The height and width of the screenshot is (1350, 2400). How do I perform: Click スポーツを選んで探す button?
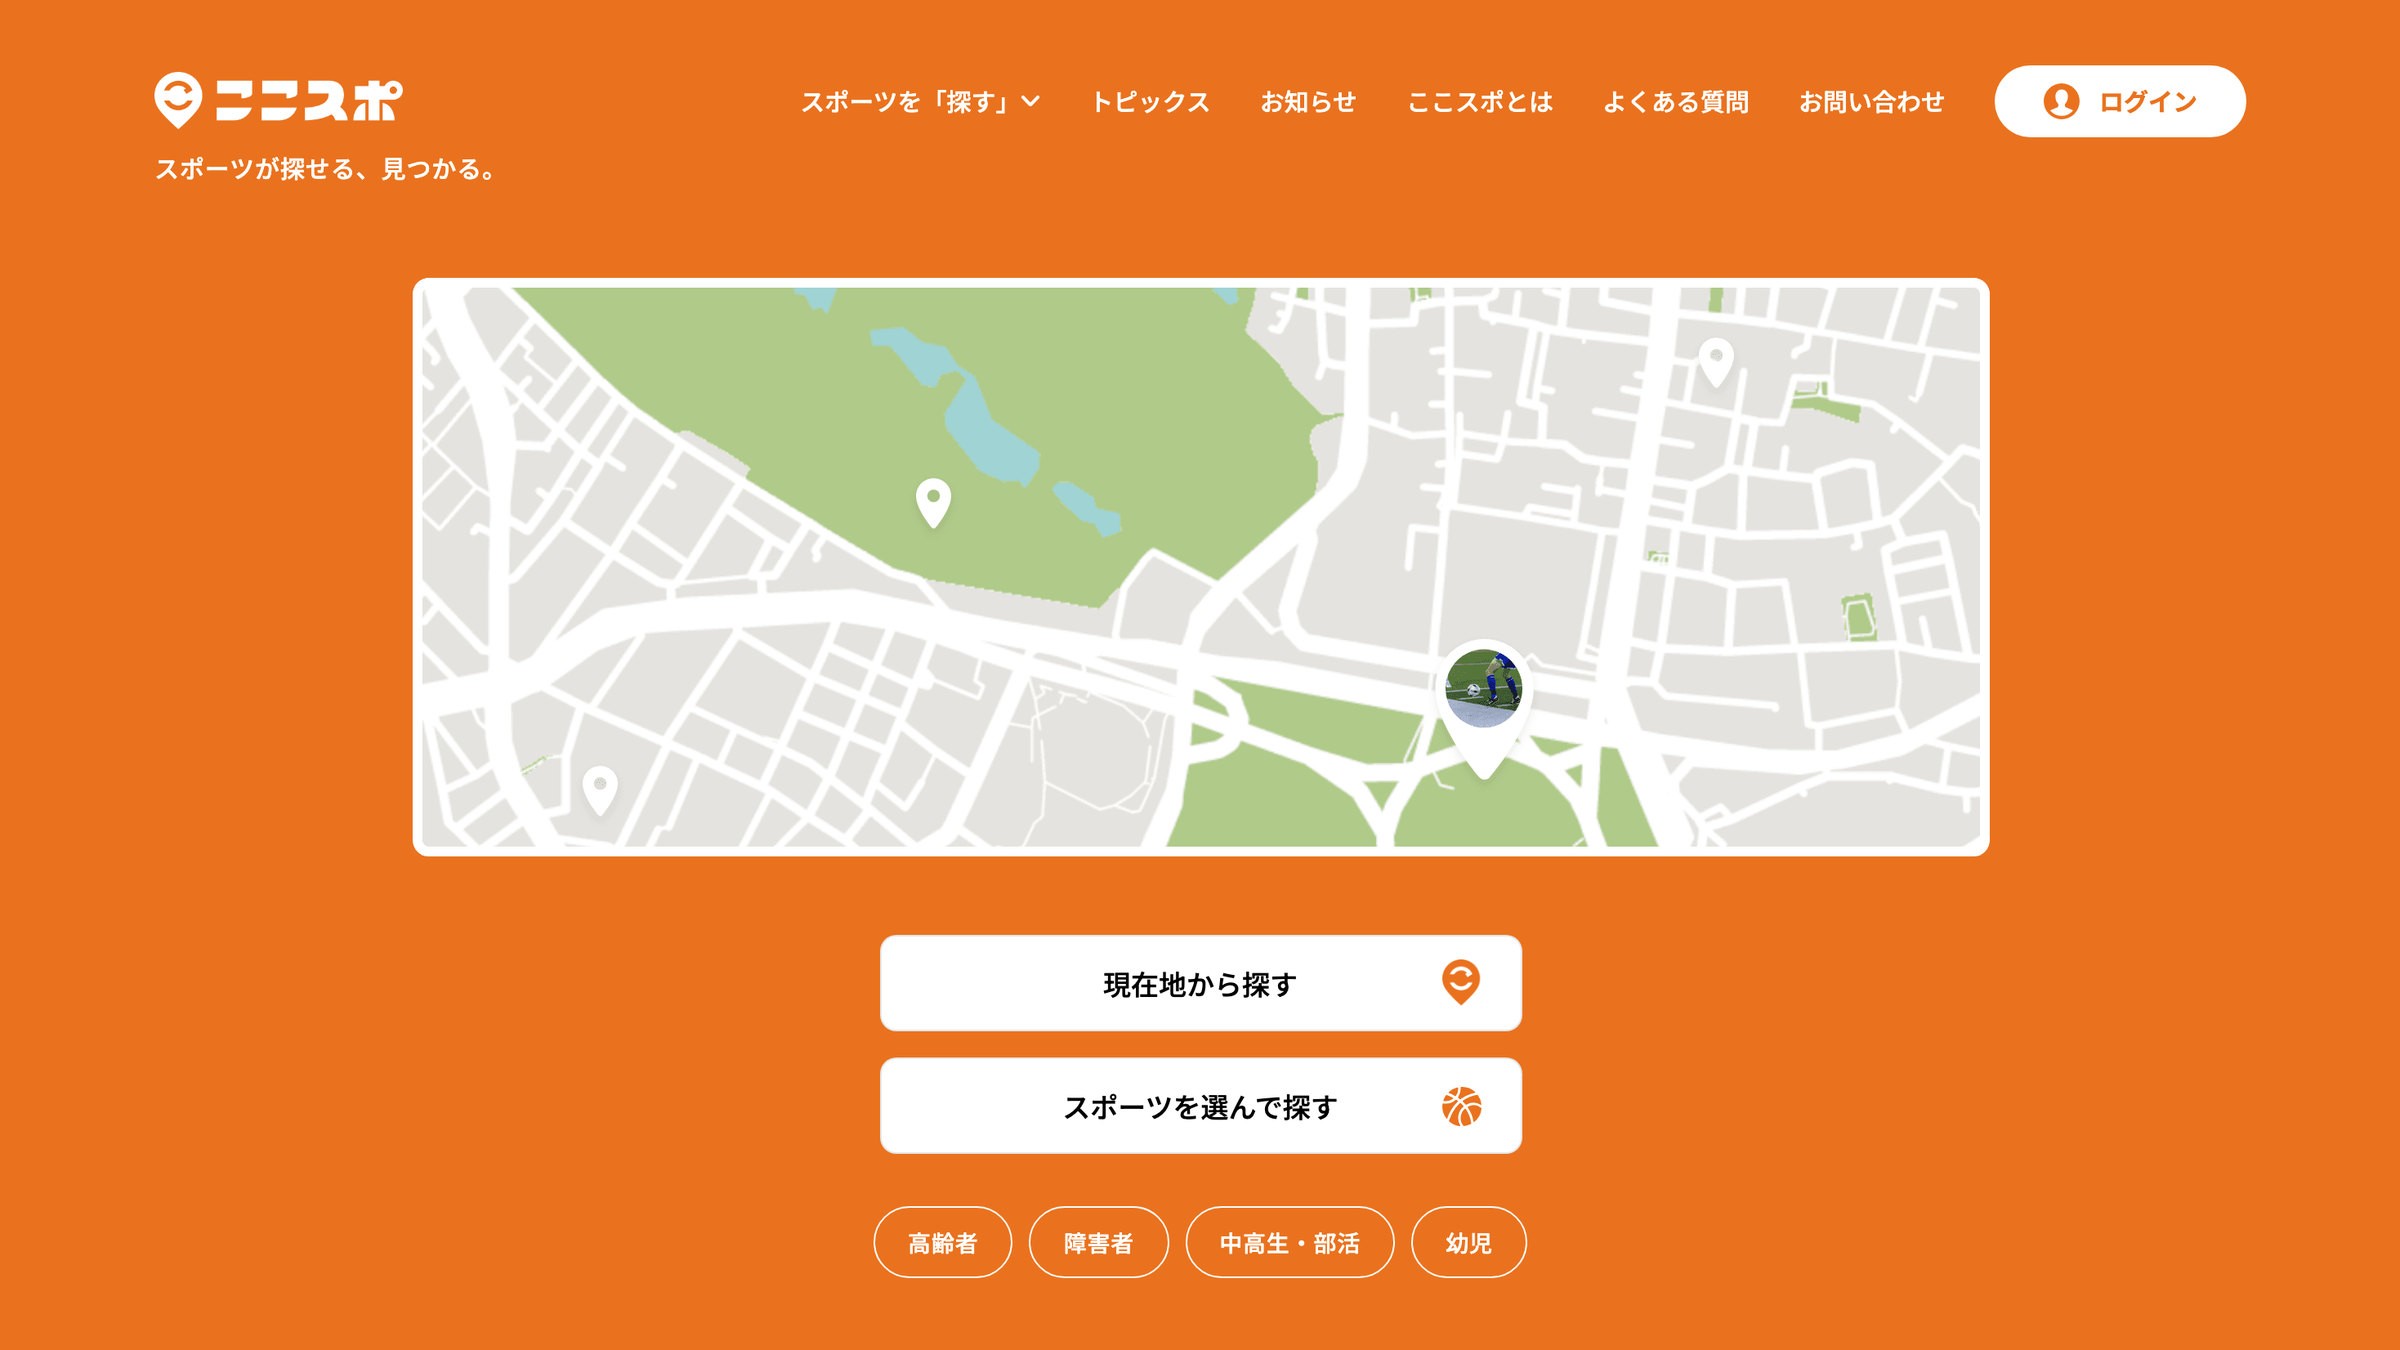(x=1201, y=1106)
